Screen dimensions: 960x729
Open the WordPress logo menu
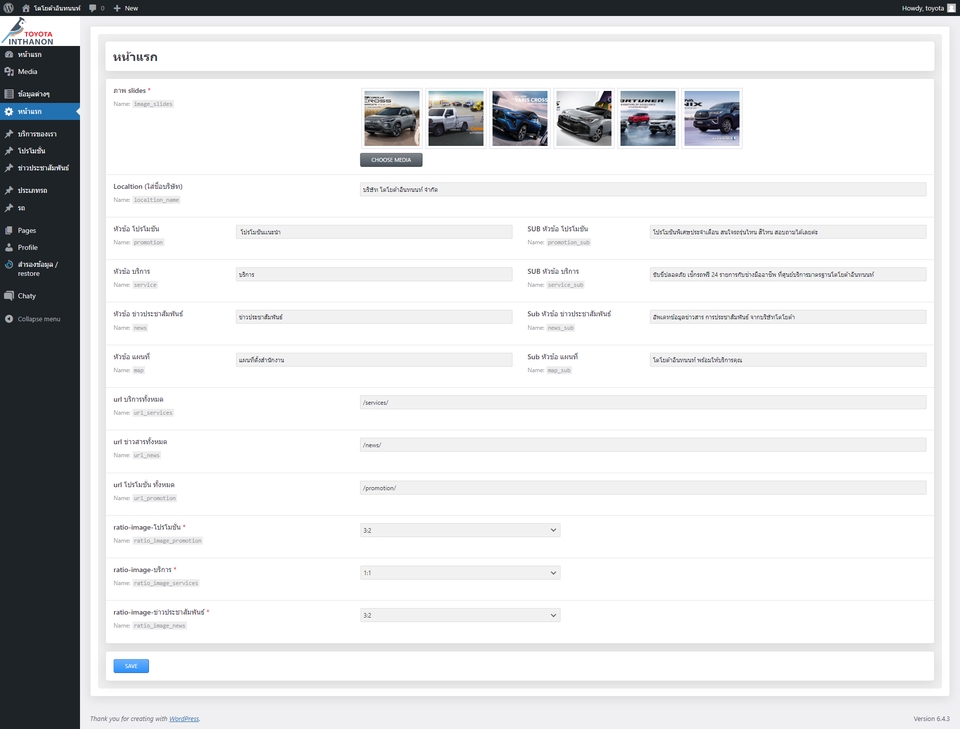coord(9,8)
